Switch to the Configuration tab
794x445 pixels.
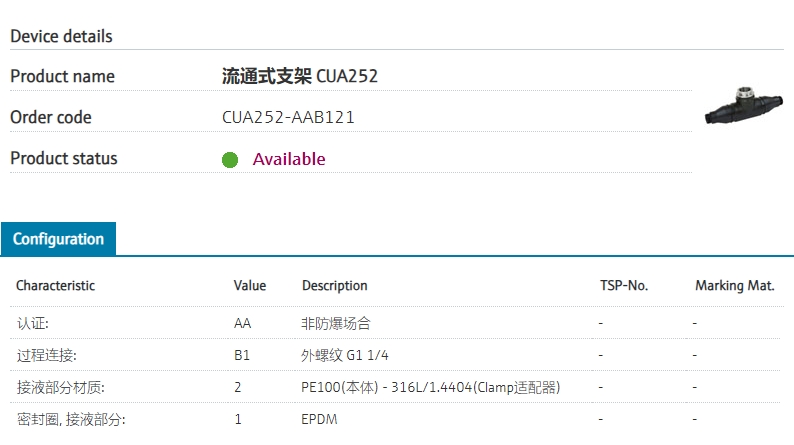[x=58, y=239]
